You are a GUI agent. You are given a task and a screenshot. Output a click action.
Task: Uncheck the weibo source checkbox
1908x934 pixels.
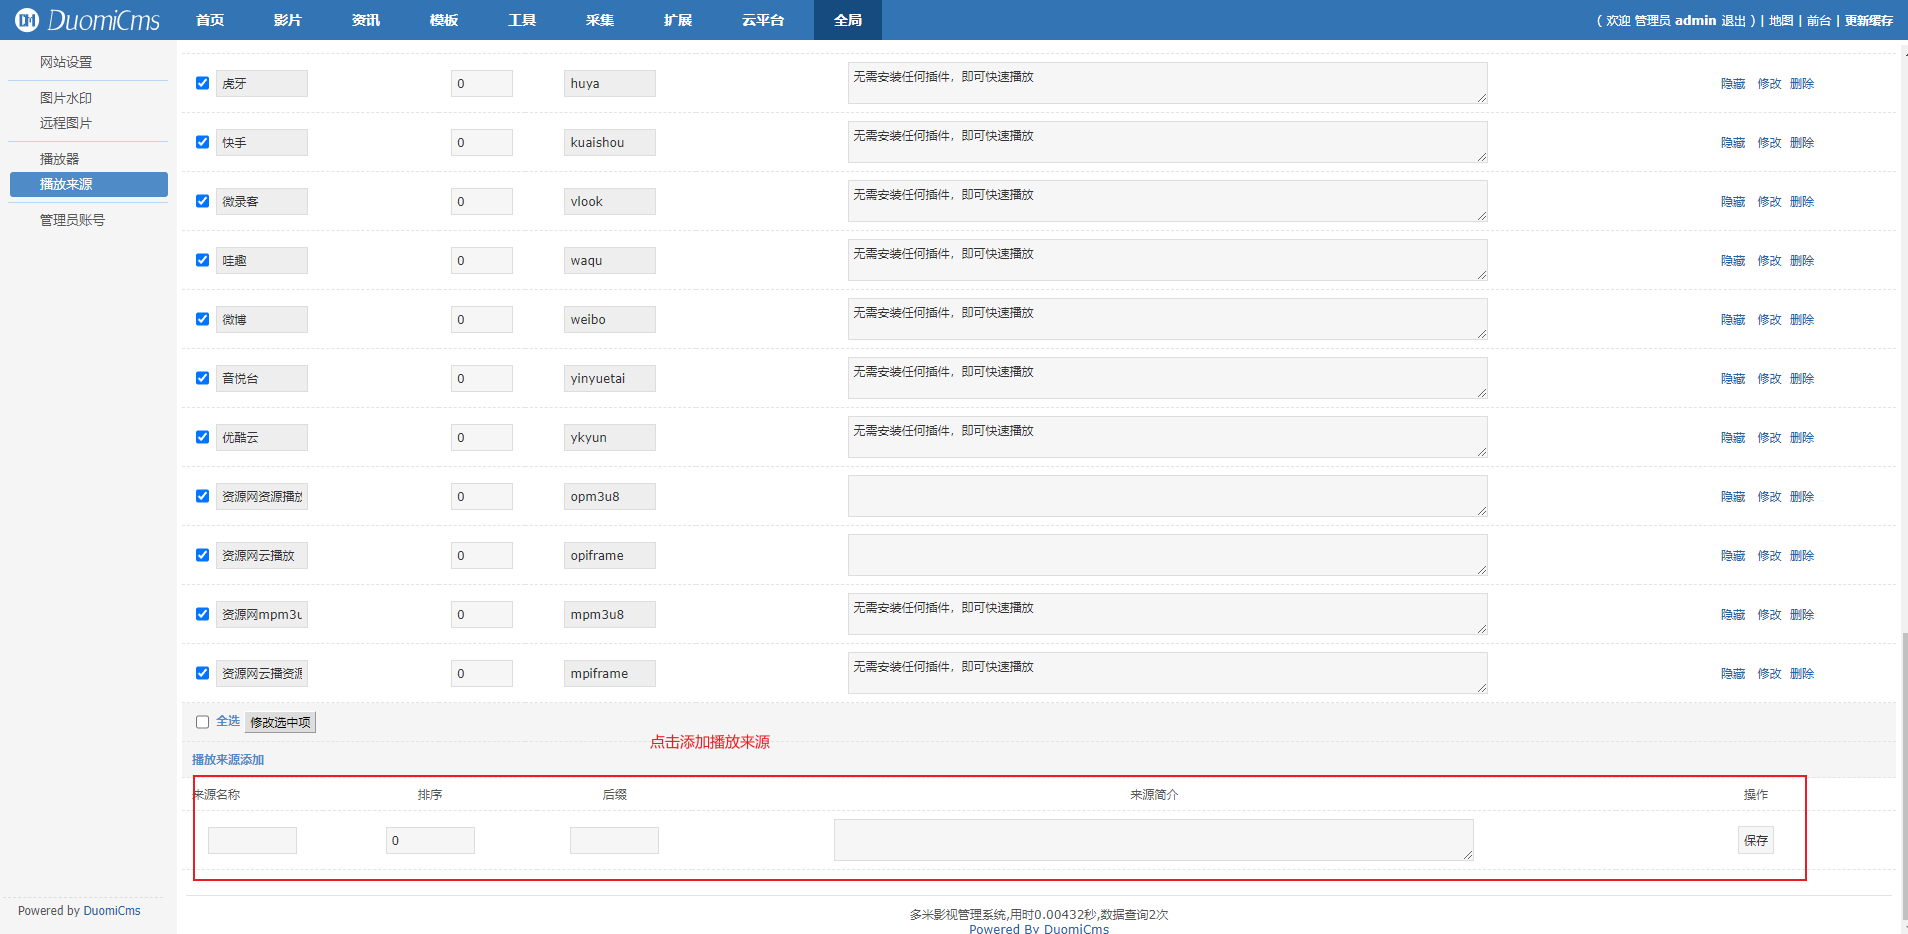(x=203, y=319)
